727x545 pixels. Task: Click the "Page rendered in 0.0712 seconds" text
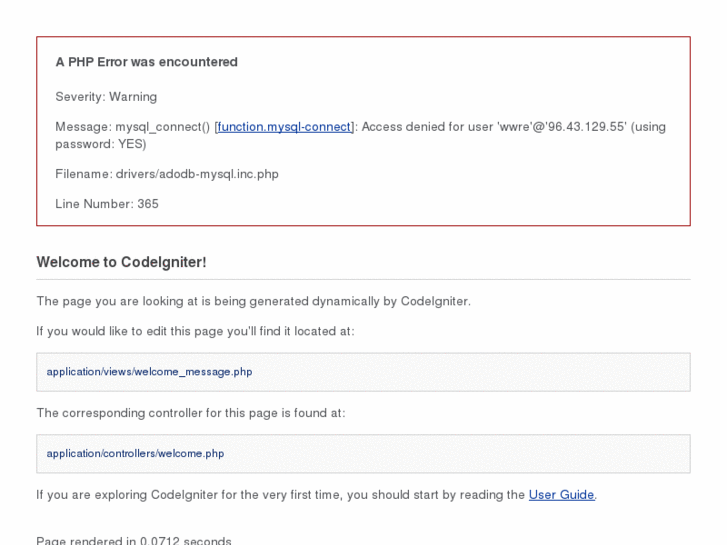click(x=134, y=541)
